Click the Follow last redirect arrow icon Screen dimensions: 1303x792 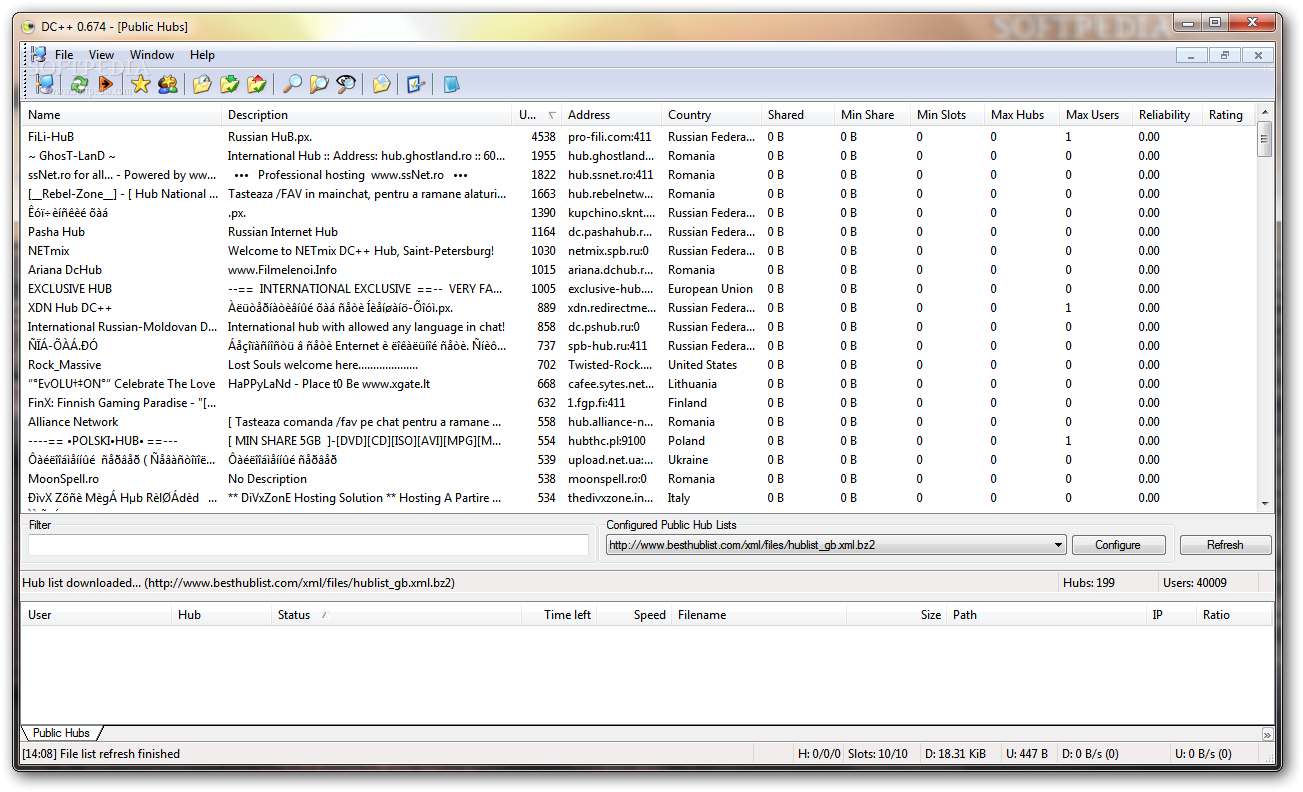click(106, 84)
